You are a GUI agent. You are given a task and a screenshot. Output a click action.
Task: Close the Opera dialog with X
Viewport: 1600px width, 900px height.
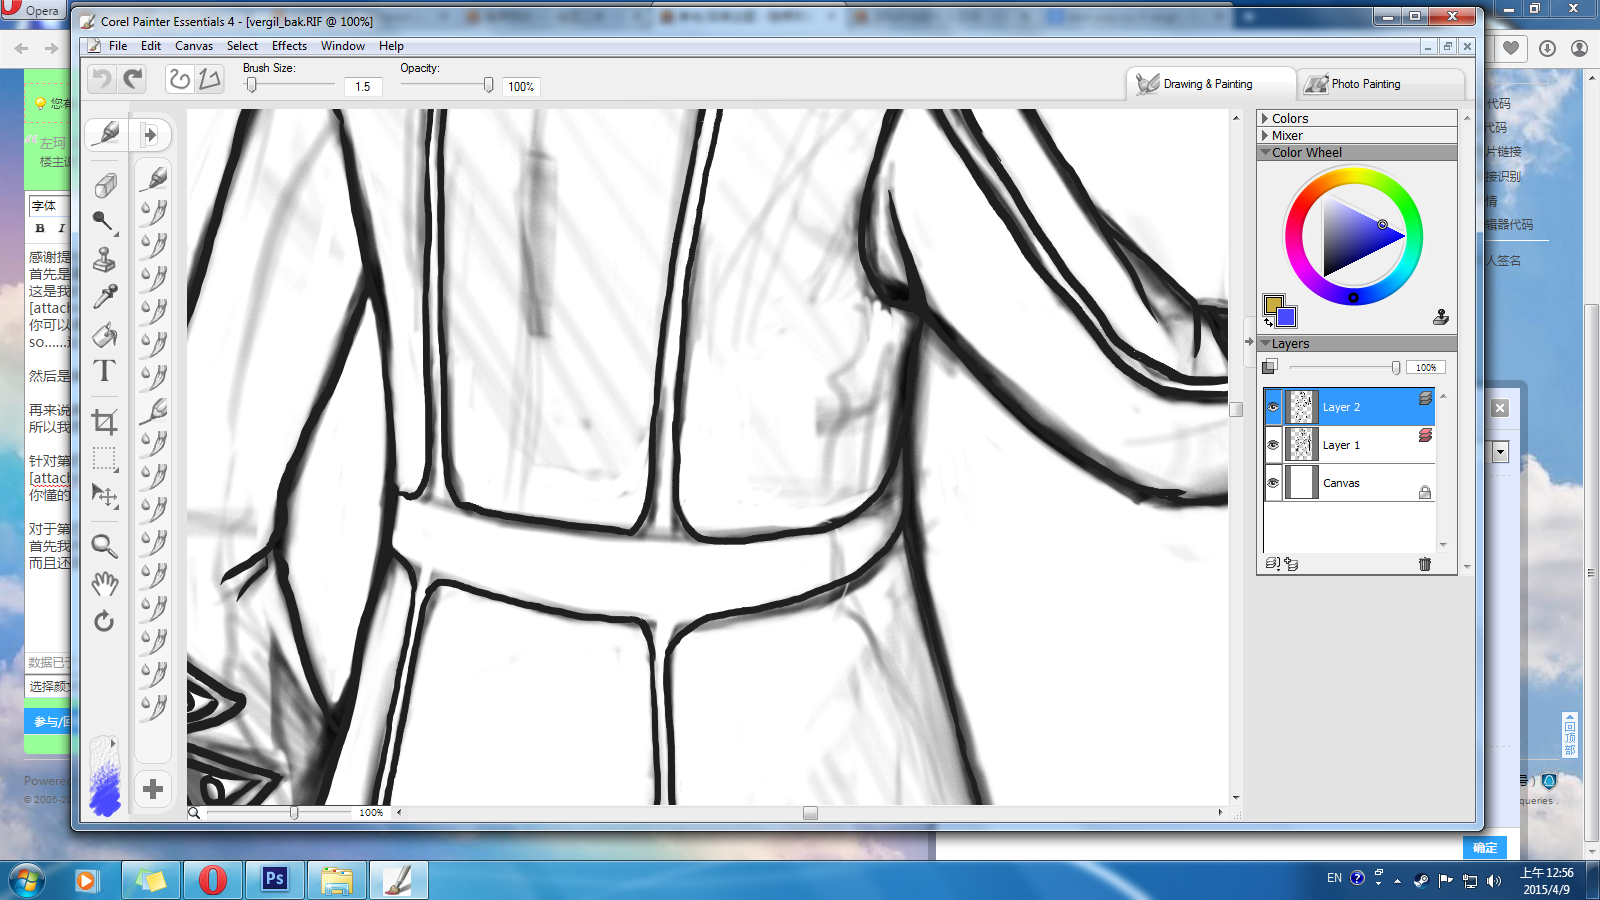(1500, 408)
